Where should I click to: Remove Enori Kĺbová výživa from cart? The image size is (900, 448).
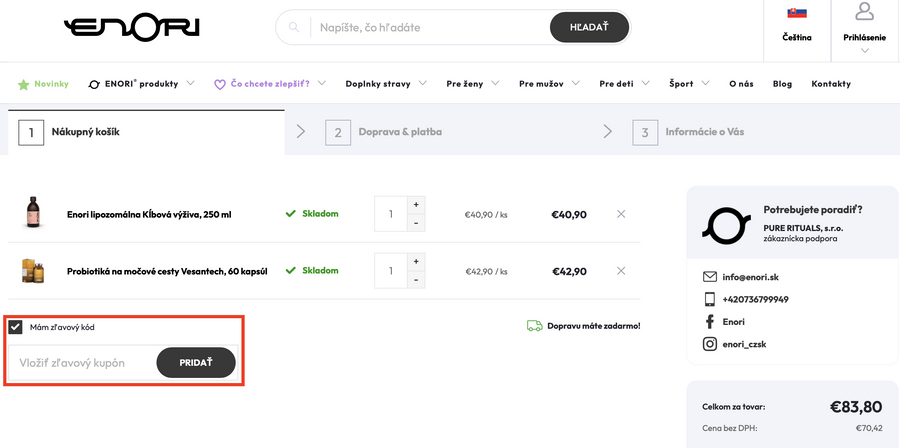pos(621,214)
